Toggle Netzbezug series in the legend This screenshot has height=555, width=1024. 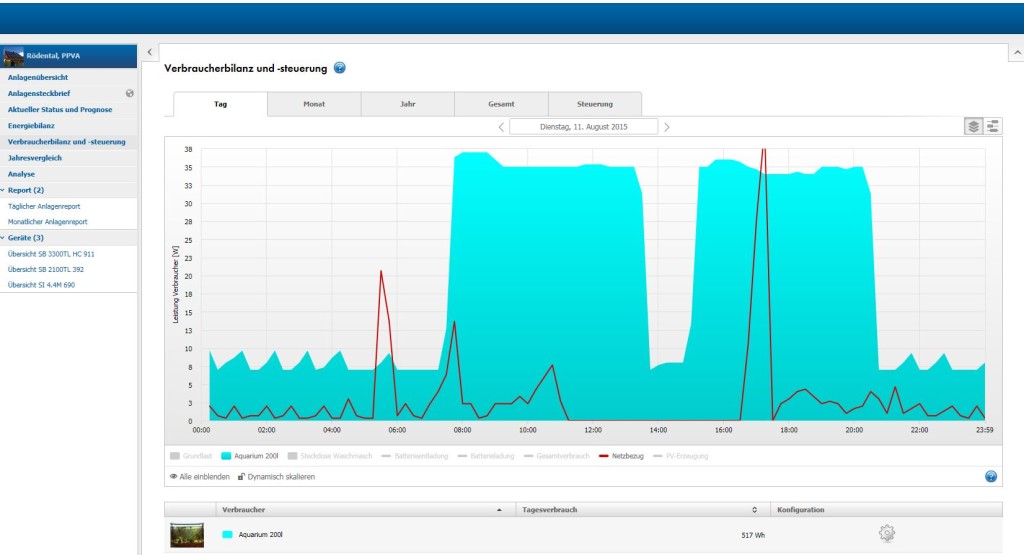(x=622, y=456)
